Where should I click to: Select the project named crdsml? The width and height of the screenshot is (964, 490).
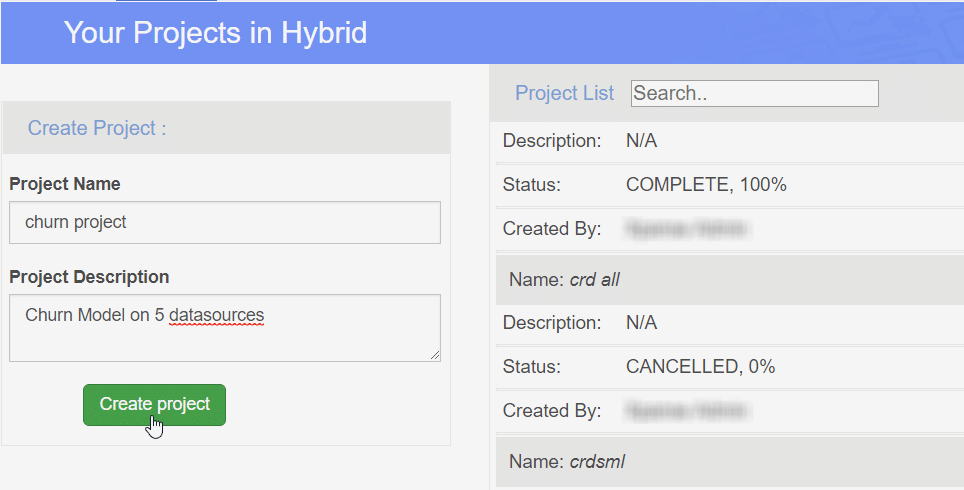pyautogui.click(x=730, y=462)
